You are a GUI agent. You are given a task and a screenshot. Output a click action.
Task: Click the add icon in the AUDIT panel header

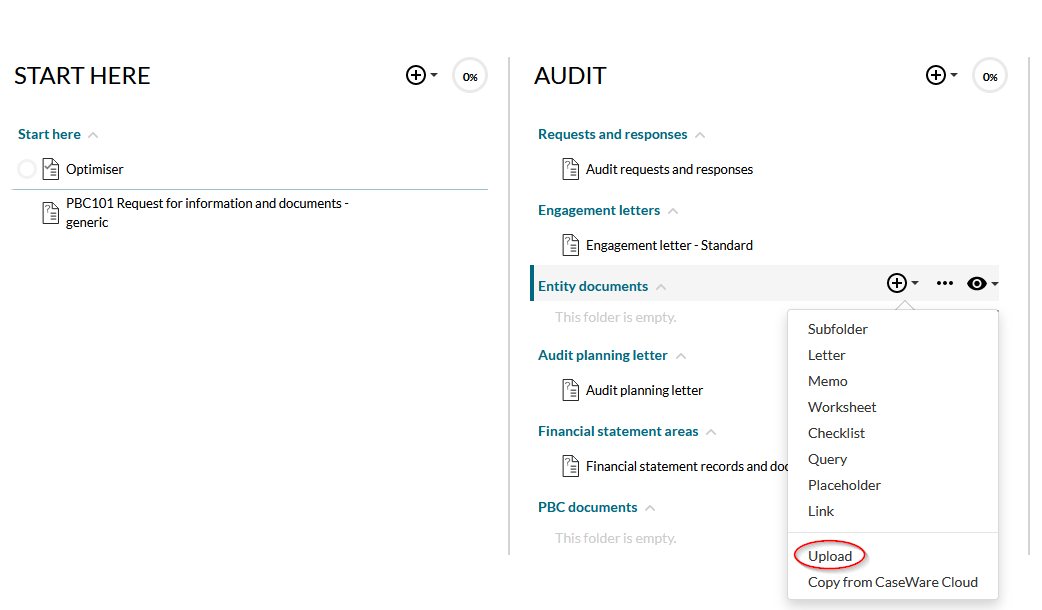point(934,74)
